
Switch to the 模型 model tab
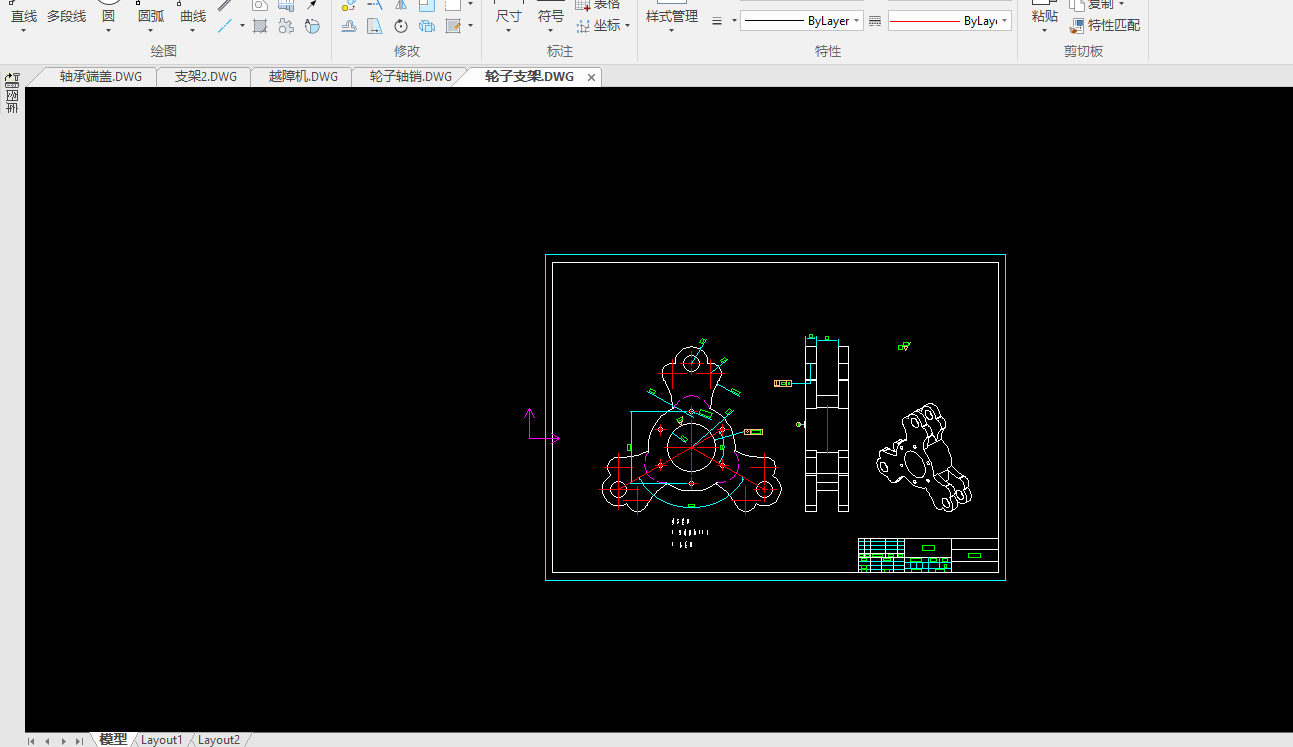tap(113, 739)
